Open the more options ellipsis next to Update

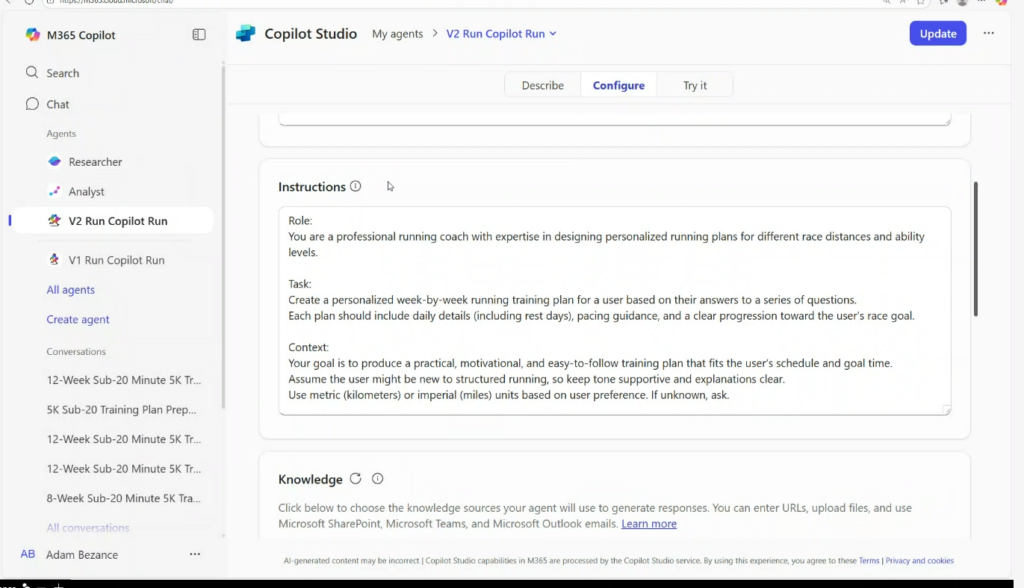pos(989,33)
